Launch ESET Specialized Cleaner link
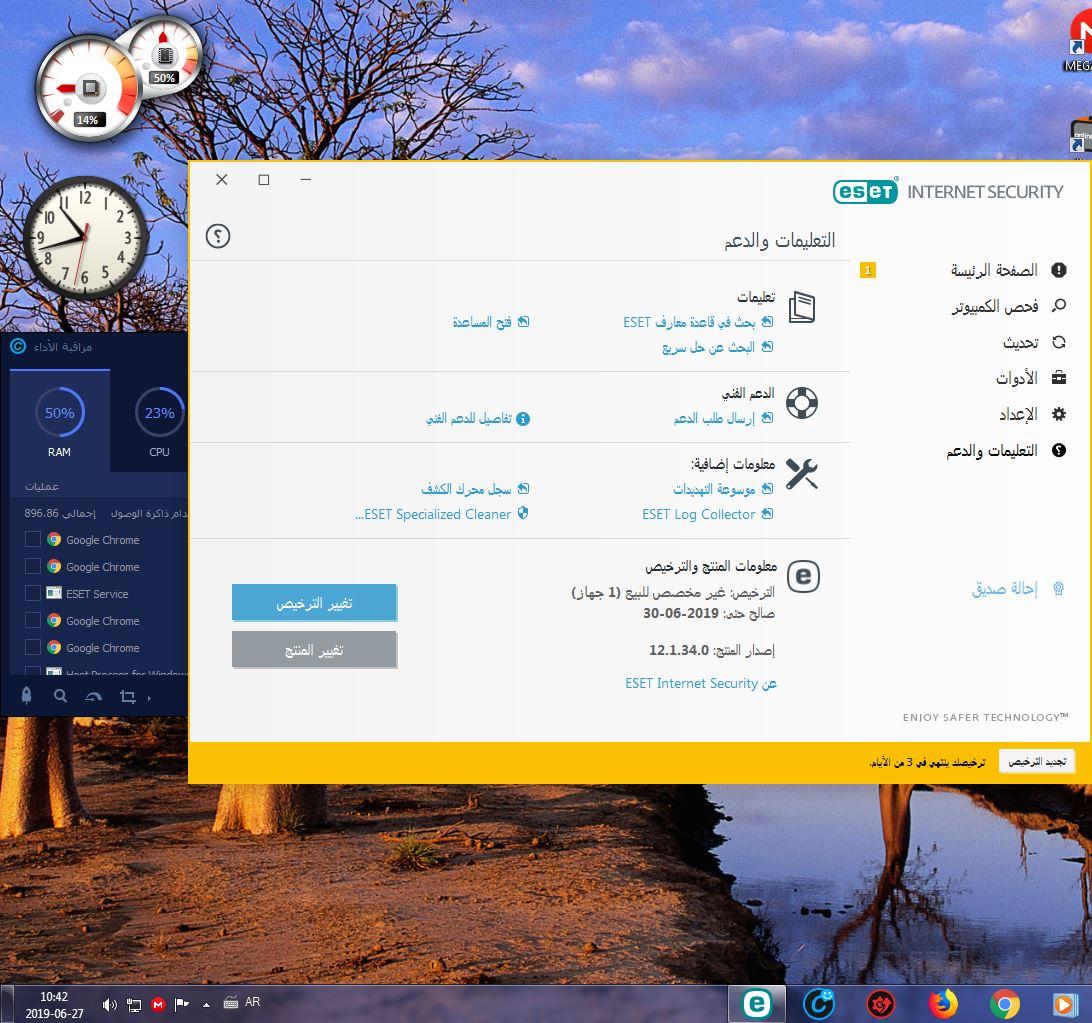1092x1023 pixels. (433, 514)
